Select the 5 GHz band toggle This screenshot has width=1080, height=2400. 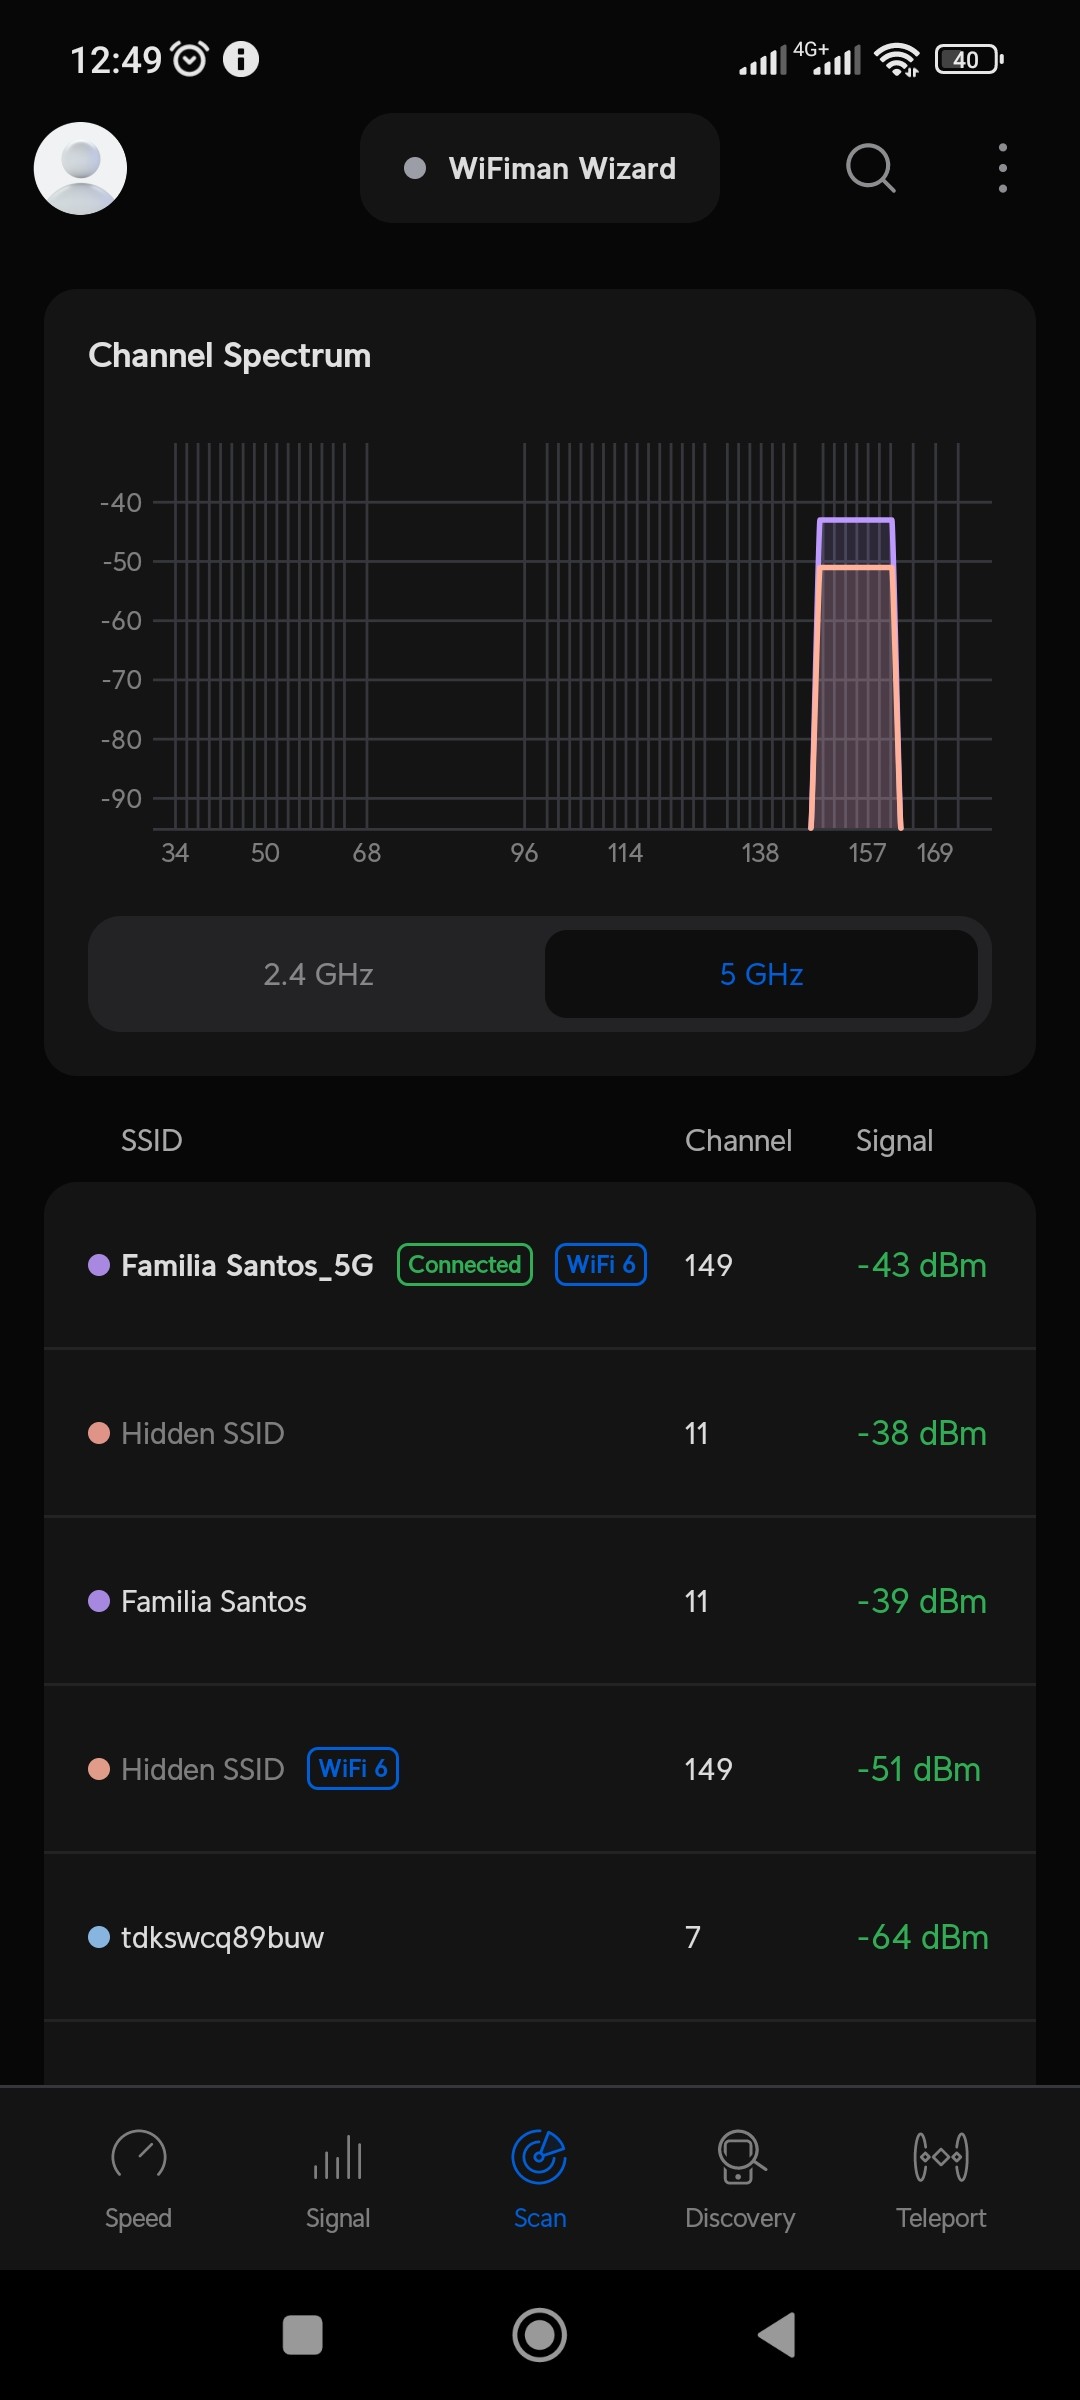pyautogui.click(x=761, y=974)
